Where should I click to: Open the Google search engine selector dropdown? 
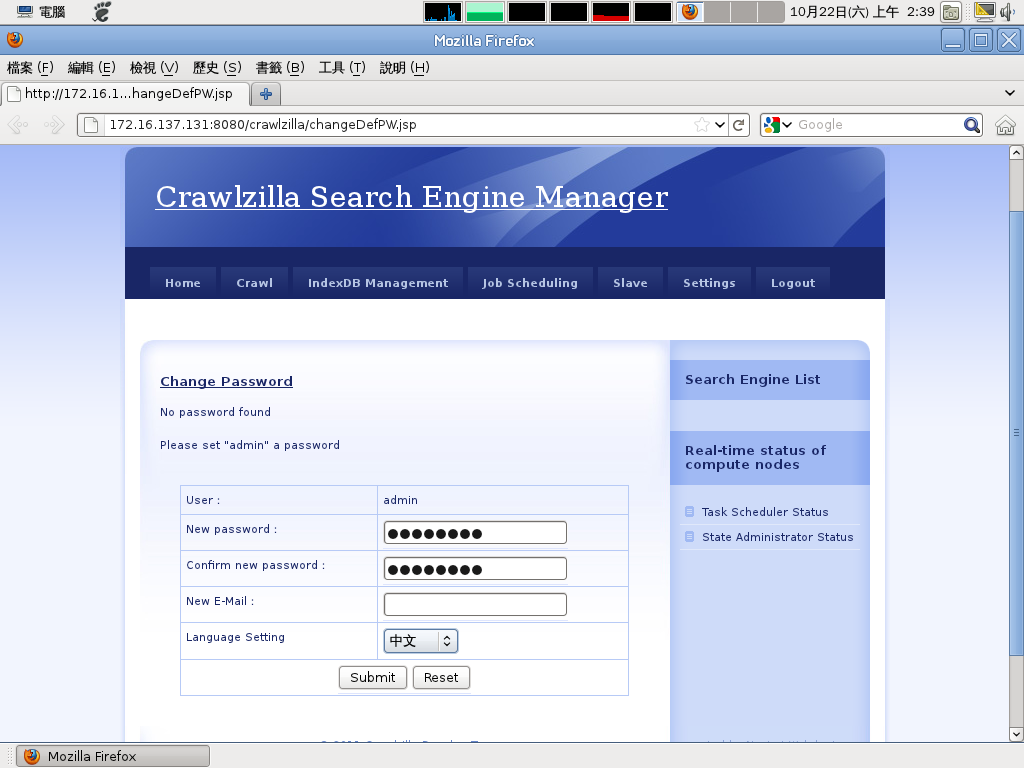[778, 125]
